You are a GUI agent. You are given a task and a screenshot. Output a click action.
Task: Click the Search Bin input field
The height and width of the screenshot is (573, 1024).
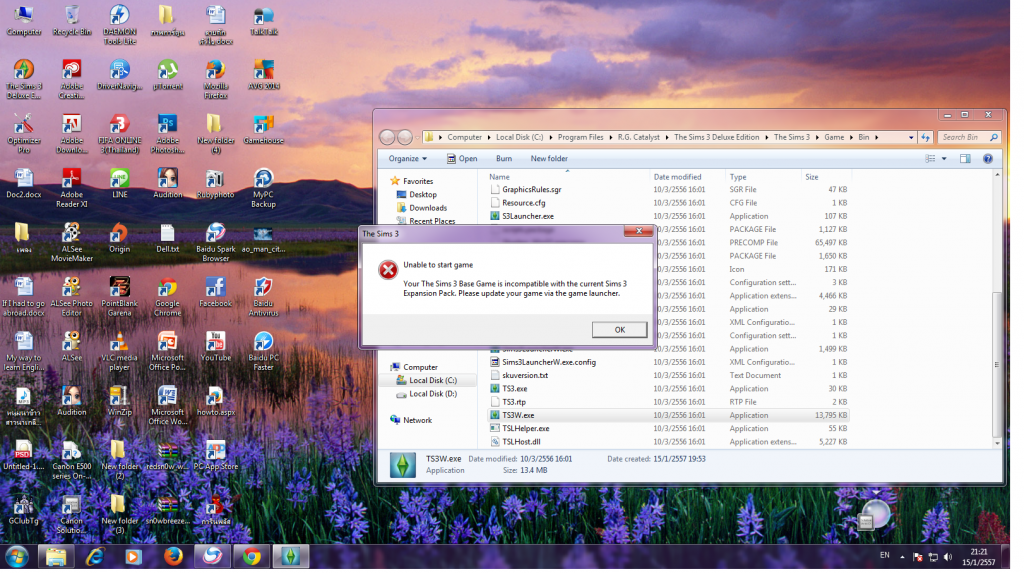pos(970,138)
